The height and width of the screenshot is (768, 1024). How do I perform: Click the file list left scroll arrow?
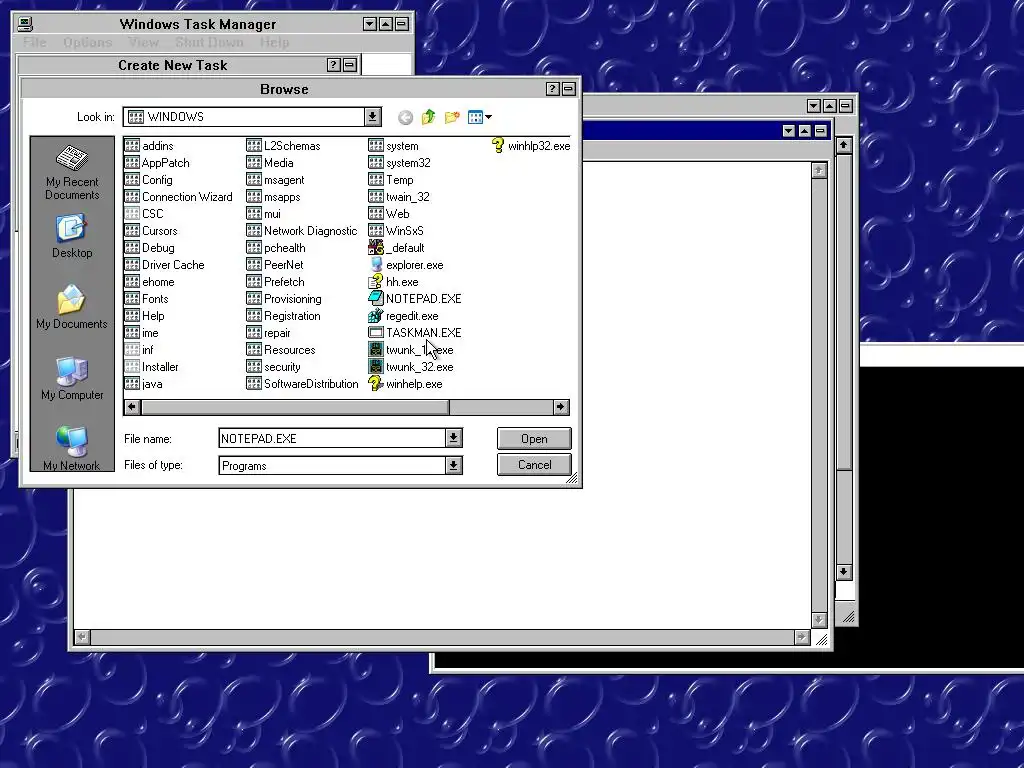click(132, 407)
